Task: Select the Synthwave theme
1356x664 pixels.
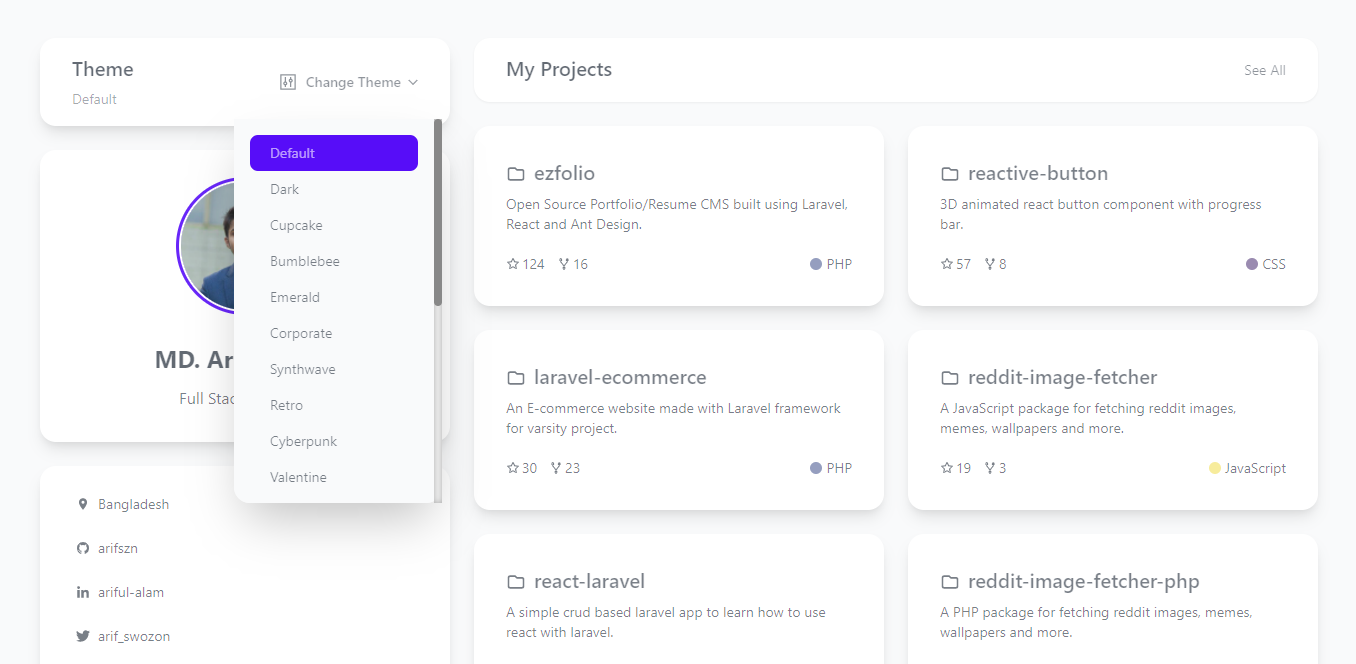Action: click(x=302, y=368)
